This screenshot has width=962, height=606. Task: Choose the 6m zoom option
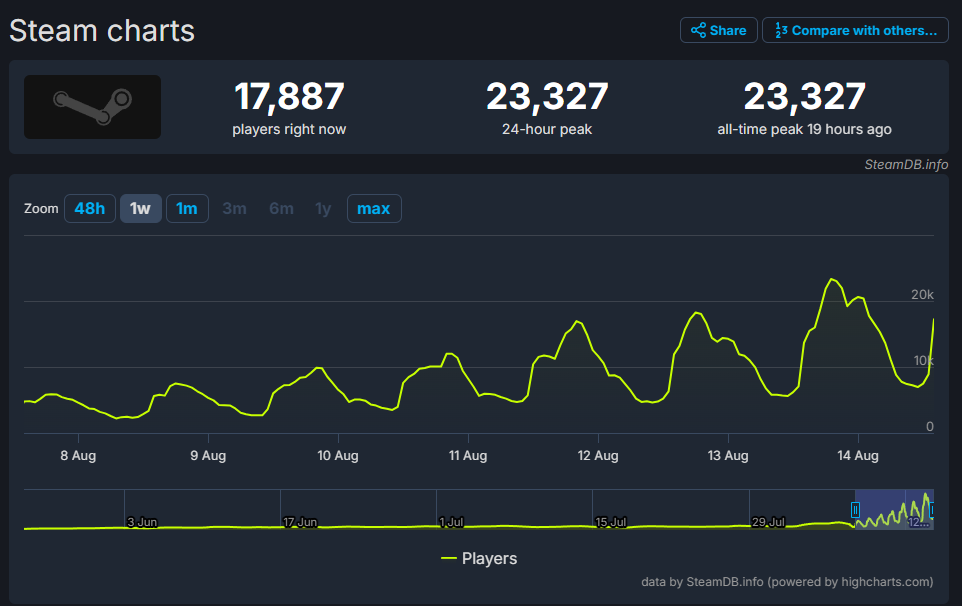click(x=282, y=209)
